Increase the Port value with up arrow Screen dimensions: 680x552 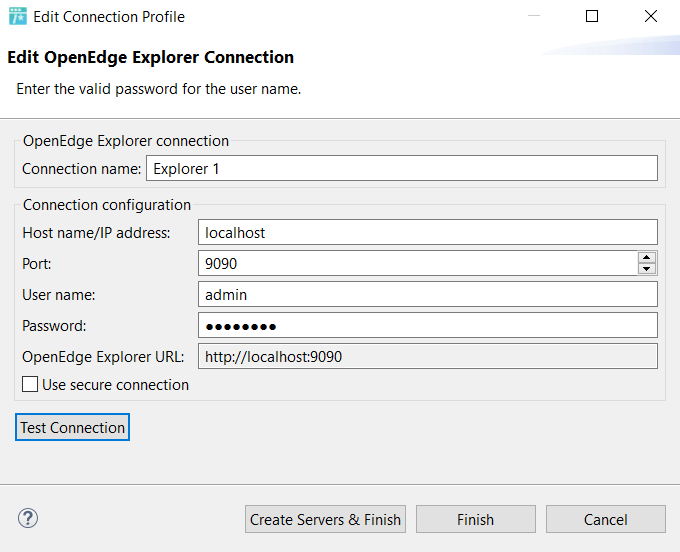[x=647, y=257]
